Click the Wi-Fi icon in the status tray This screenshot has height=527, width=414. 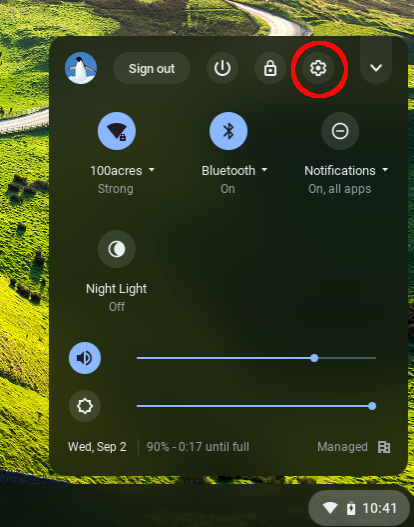point(330,508)
